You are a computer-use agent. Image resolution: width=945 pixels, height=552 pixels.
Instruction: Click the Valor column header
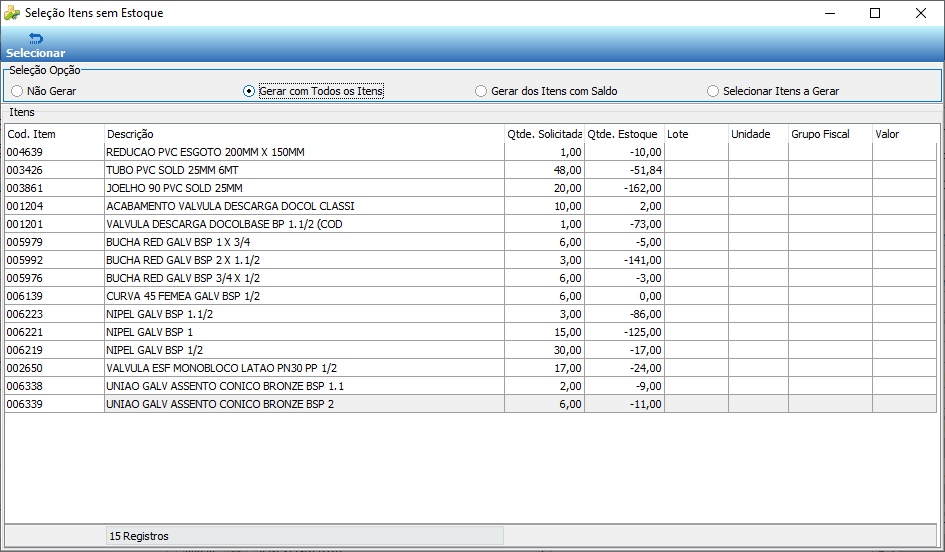coord(905,134)
